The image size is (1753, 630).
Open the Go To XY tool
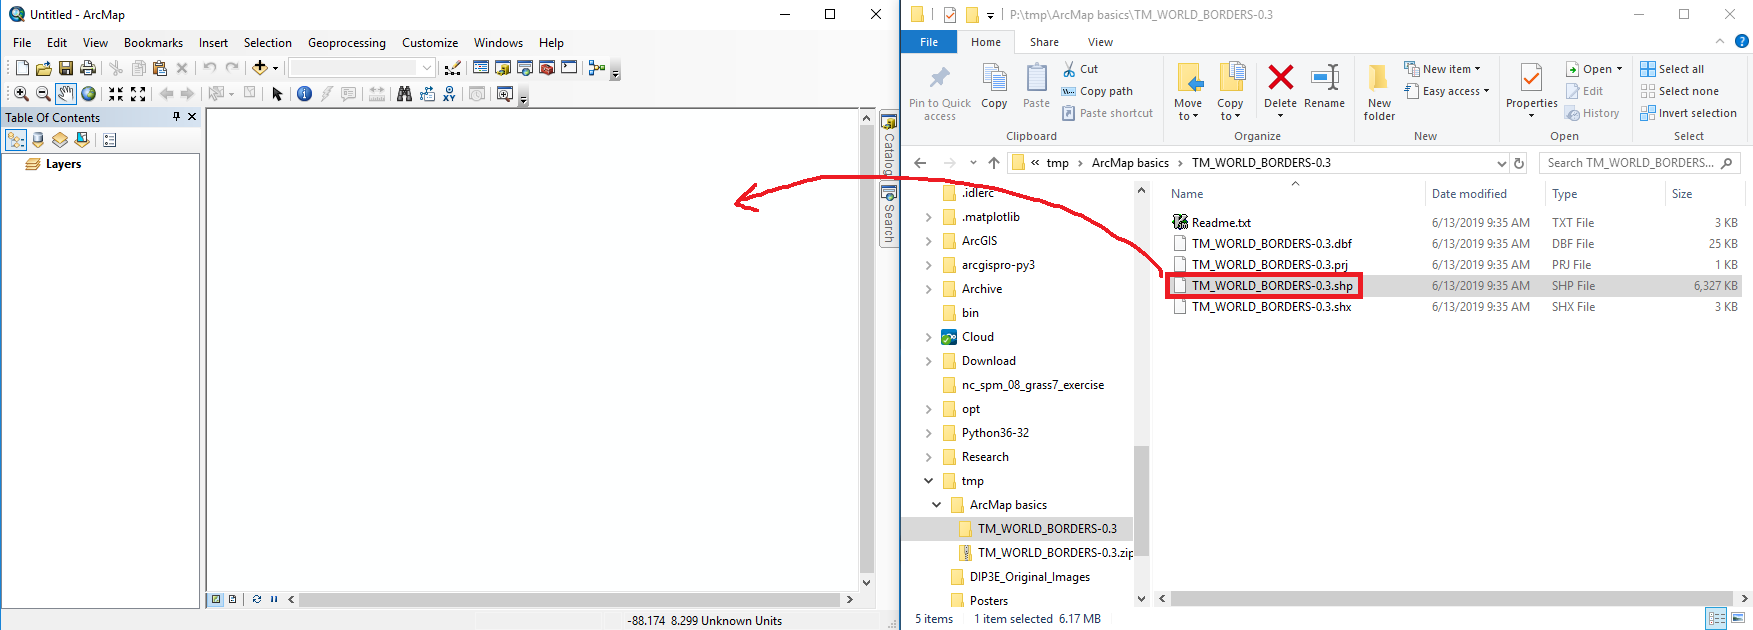[449, 94]
